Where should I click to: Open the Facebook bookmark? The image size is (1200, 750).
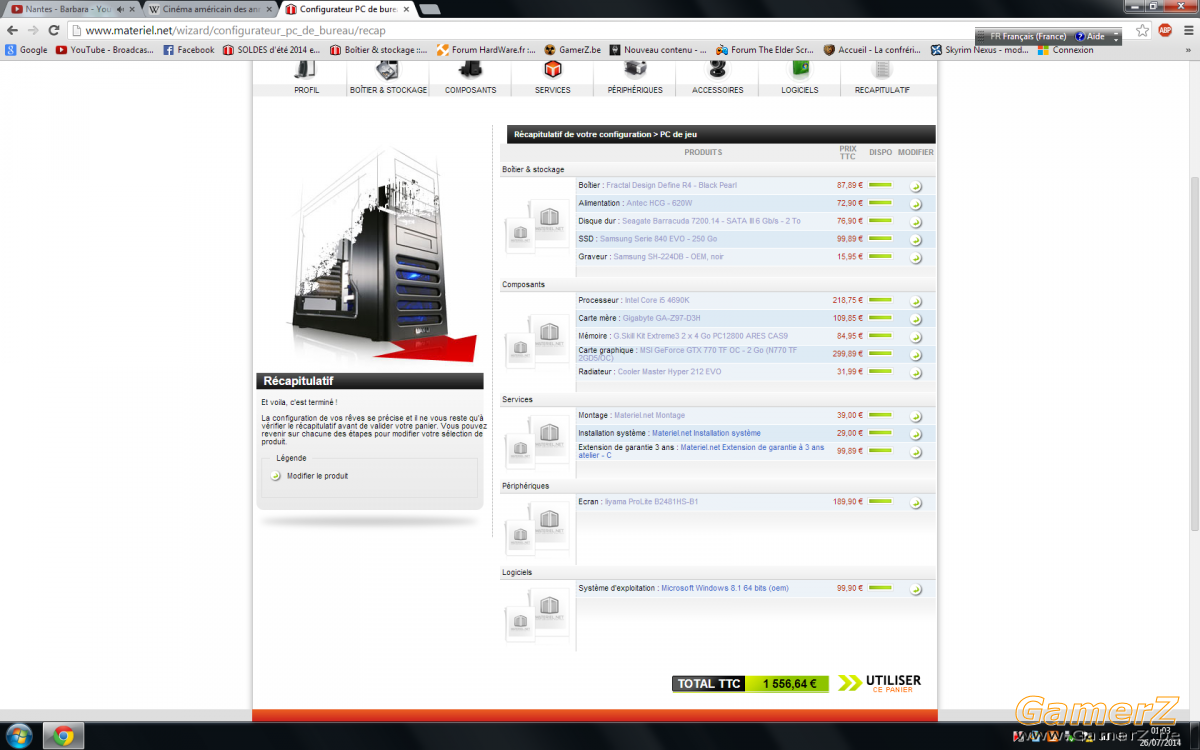click(188, 49)
